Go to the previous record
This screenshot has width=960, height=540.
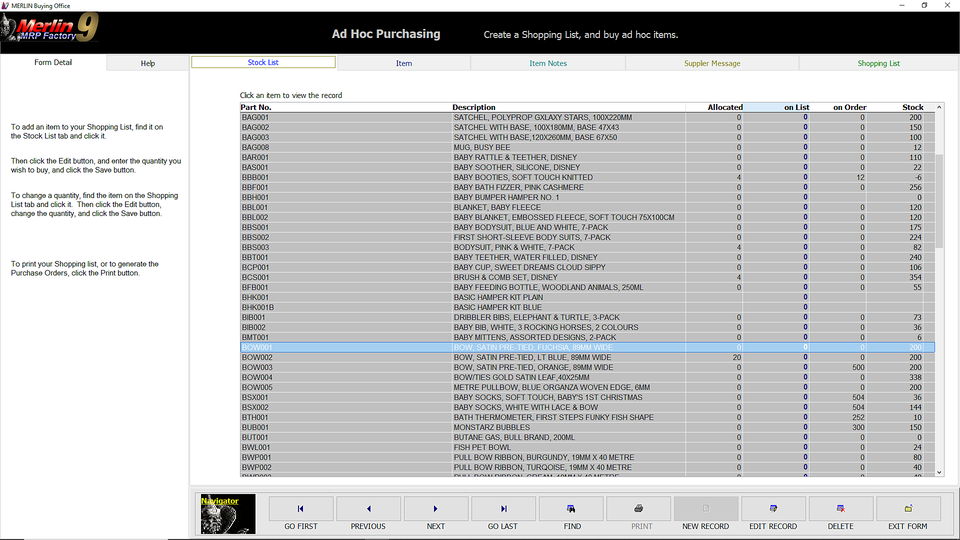368,509
